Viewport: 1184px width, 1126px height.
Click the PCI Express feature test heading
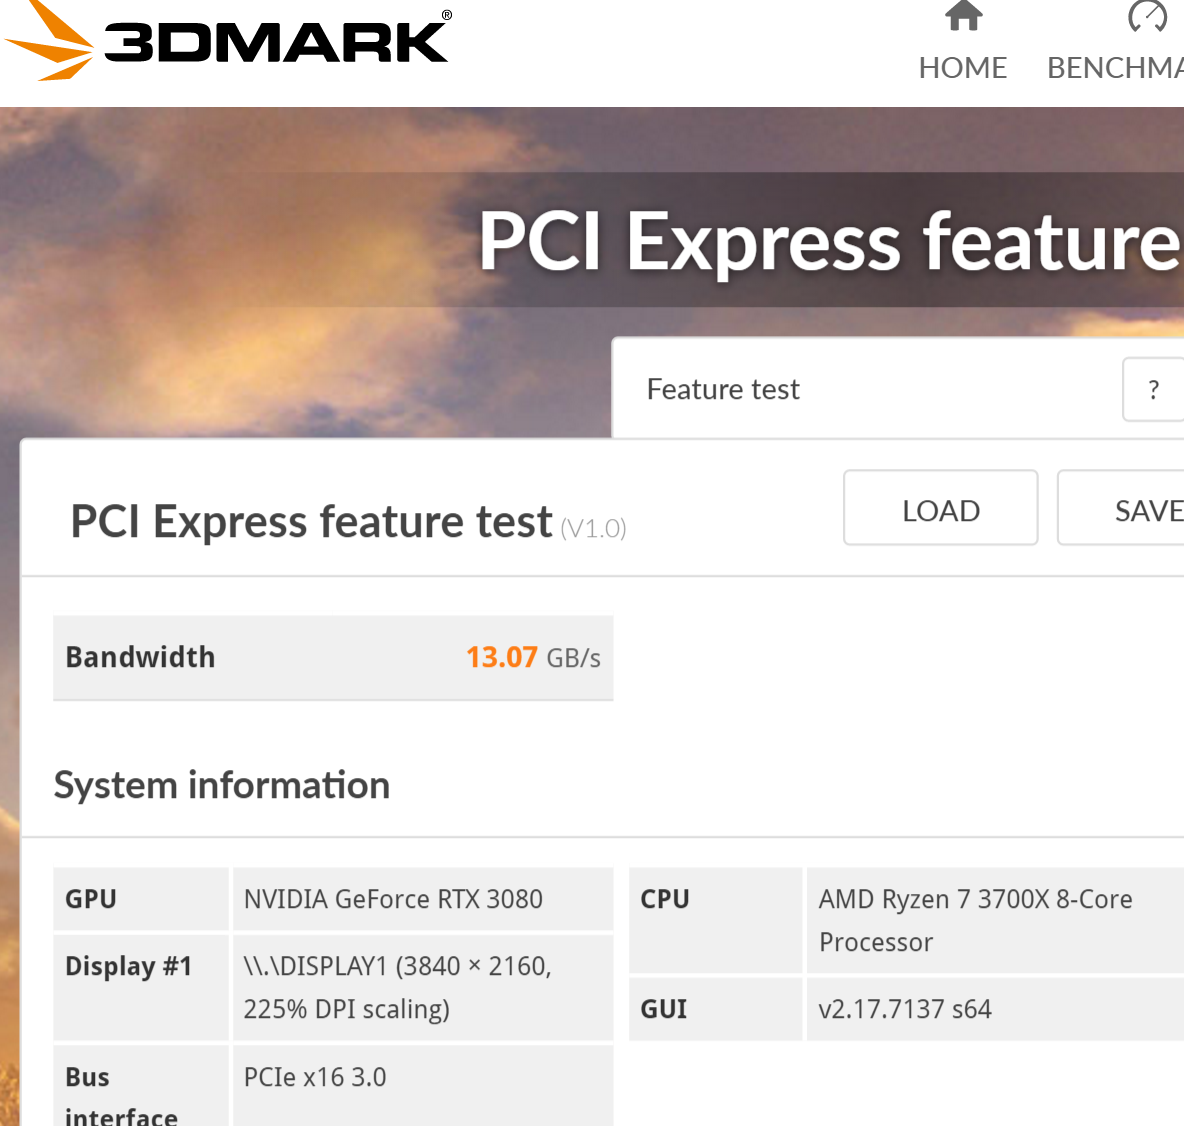tap(311, 522)
